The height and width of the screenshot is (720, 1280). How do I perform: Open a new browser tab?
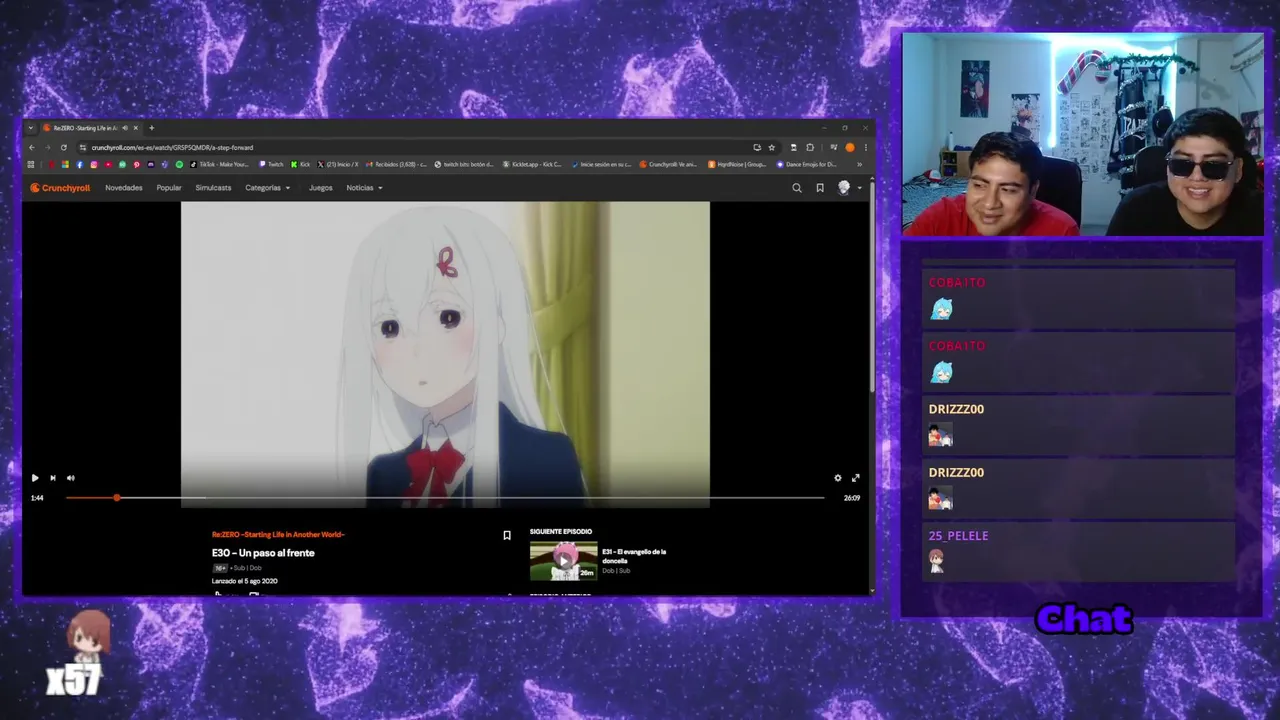click(x=152, y=128)
